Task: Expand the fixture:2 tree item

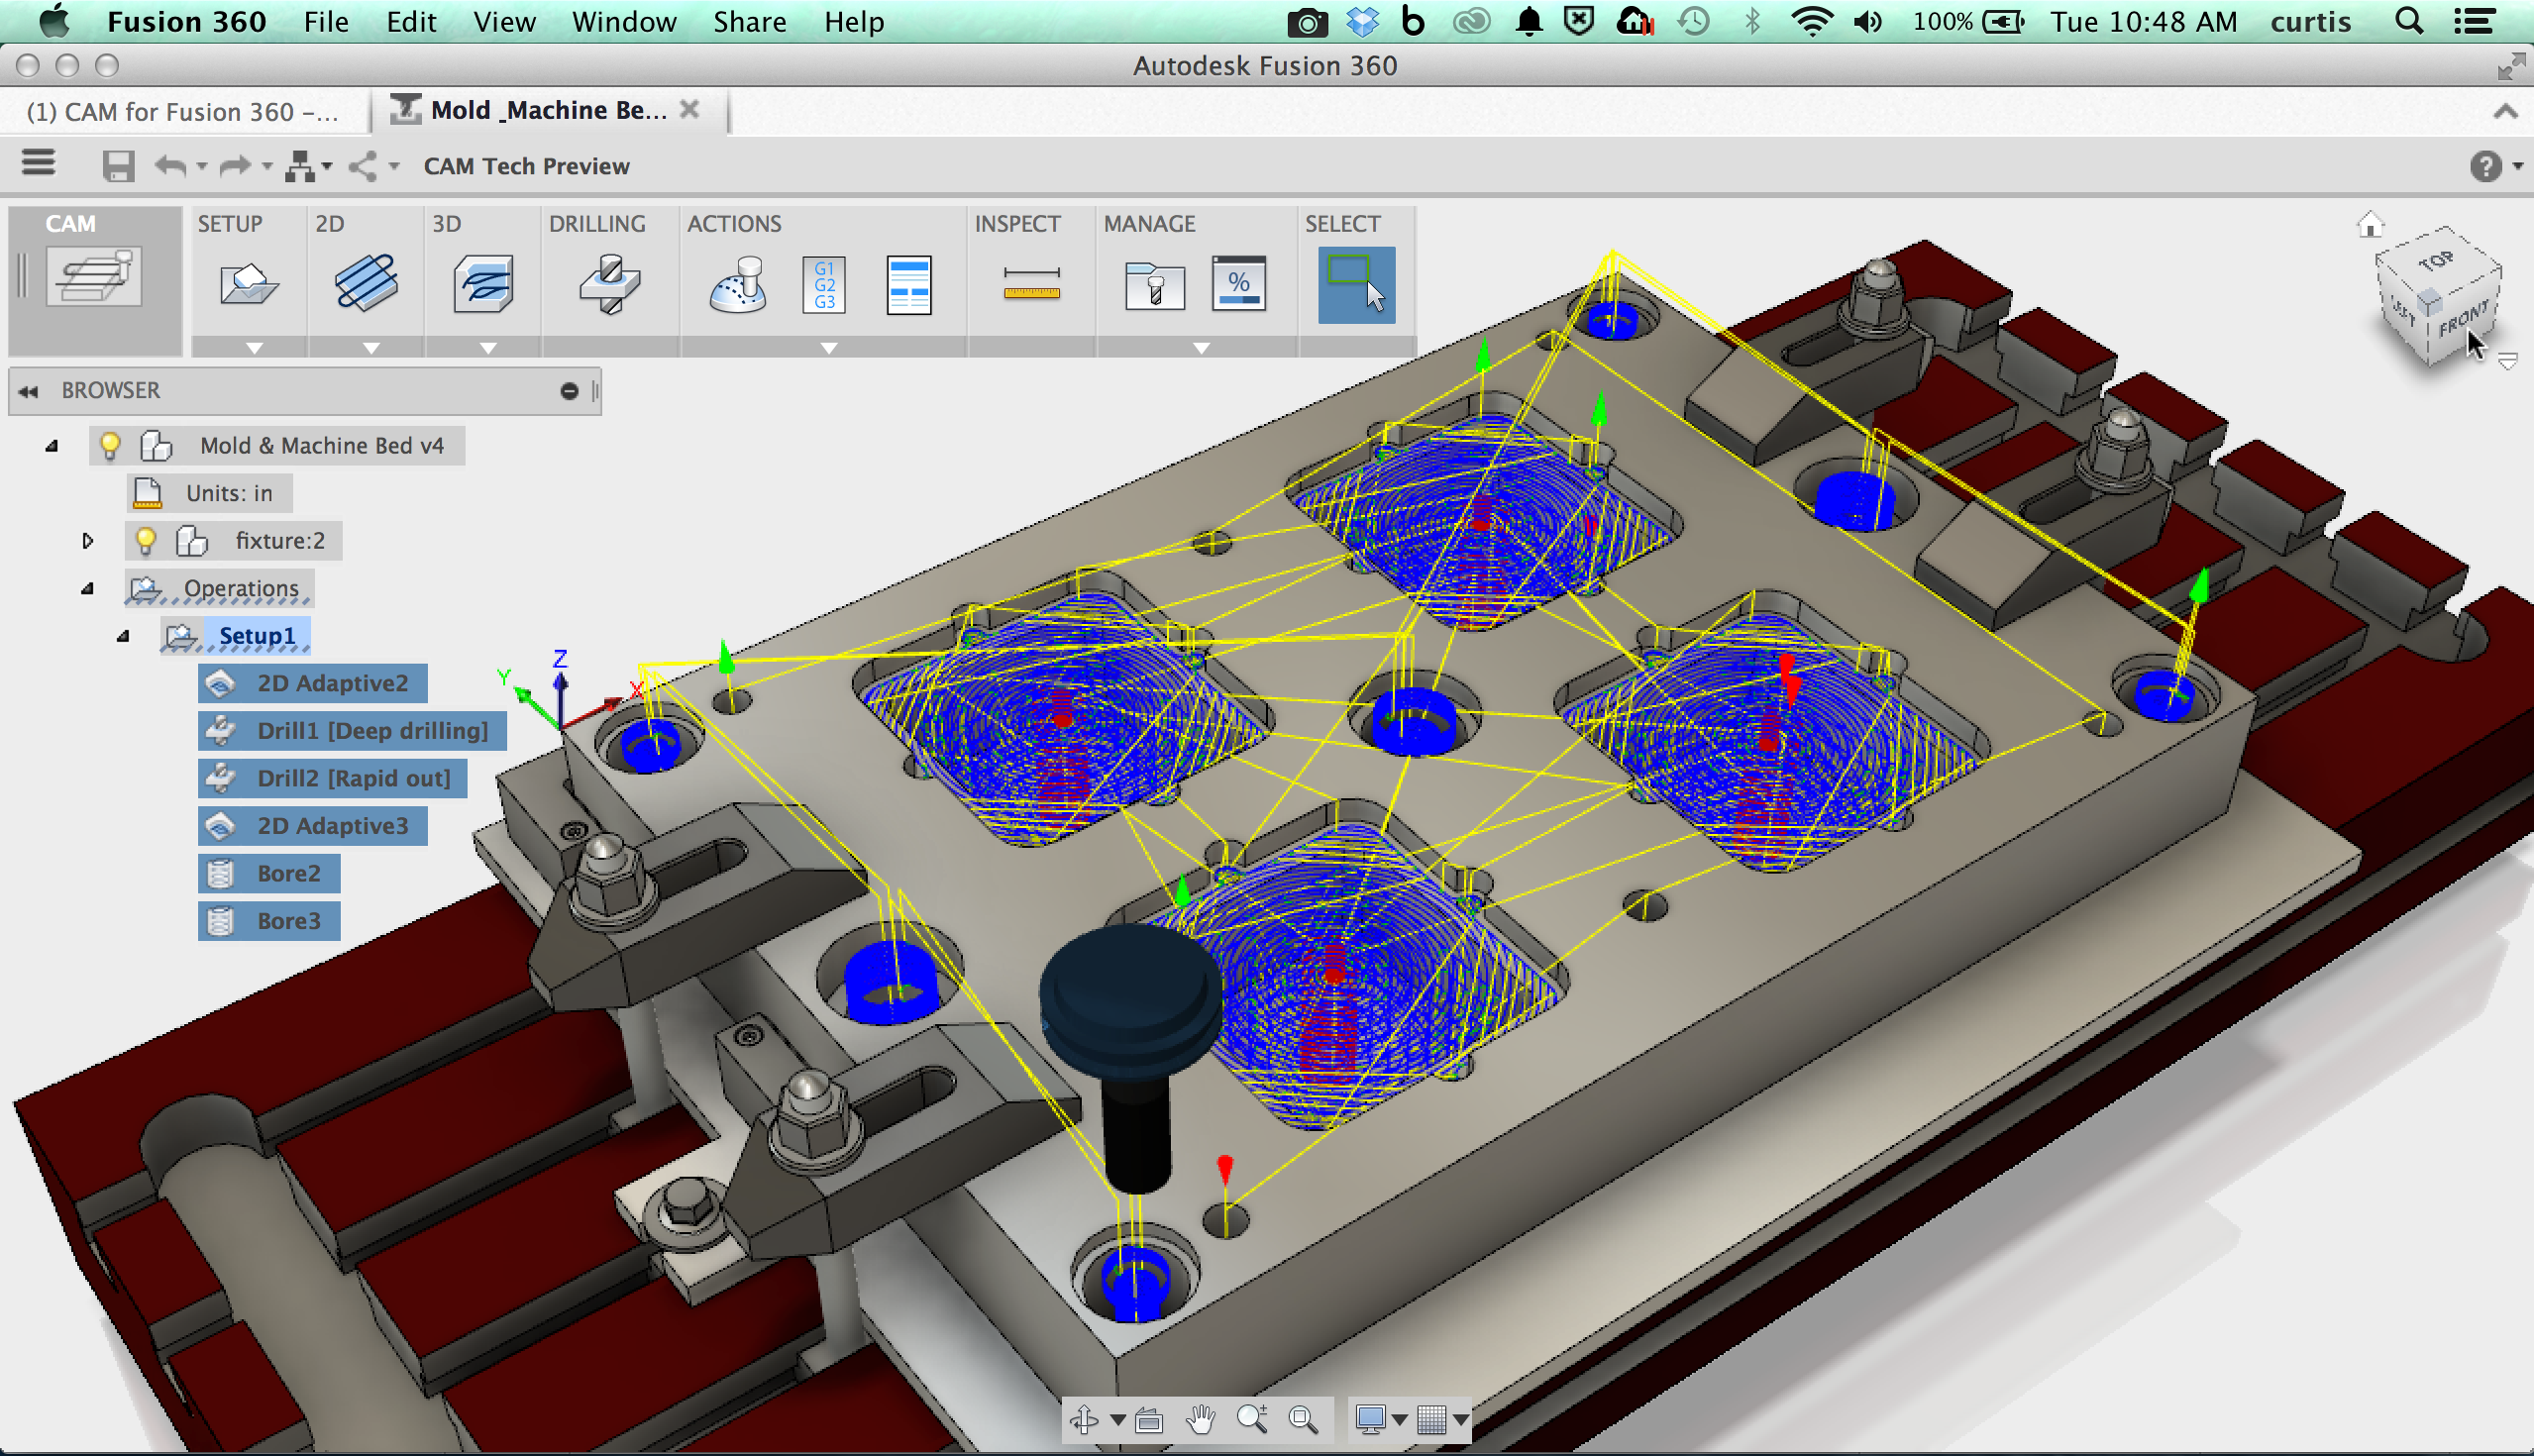Action: click(85, 541)
